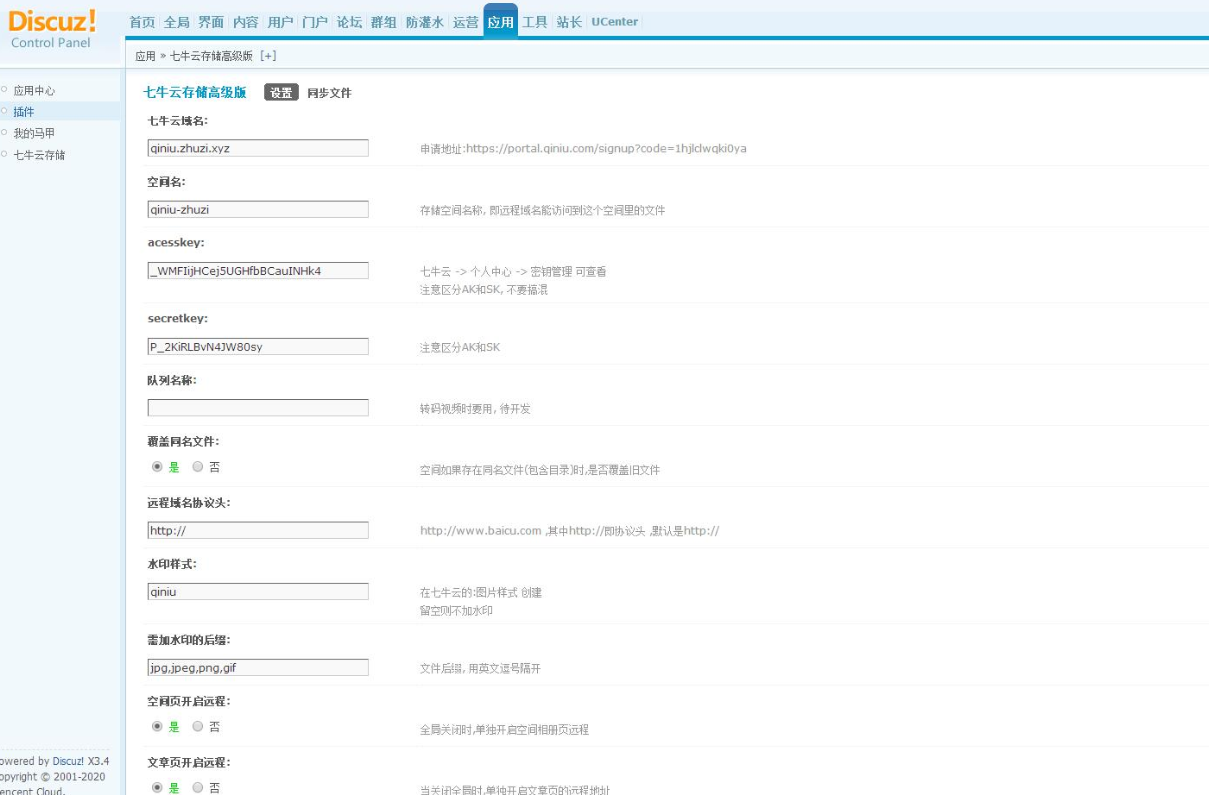Click the acesskey input field
Viewport: 1209px width, 795px height.
(258, 270)
